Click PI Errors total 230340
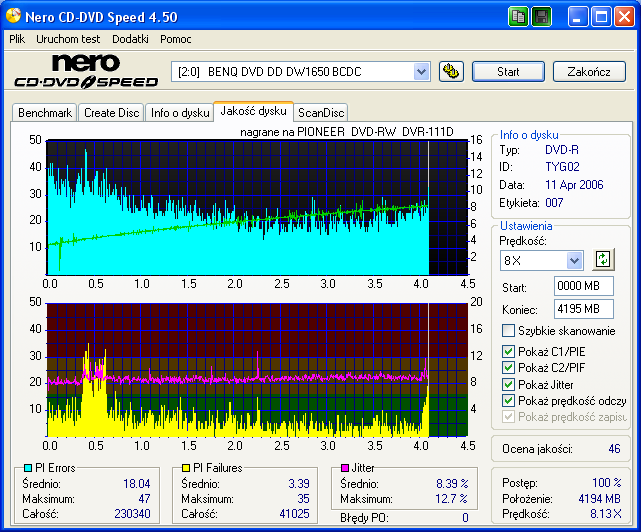This screenshot has width=641, height=532. pos(132,514)
